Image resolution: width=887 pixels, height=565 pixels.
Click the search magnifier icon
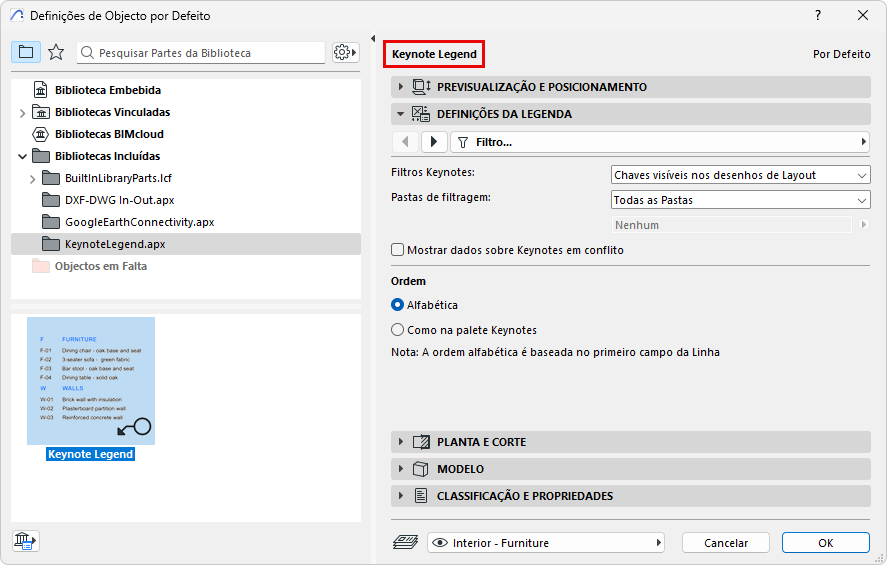[x=87, y=53]
